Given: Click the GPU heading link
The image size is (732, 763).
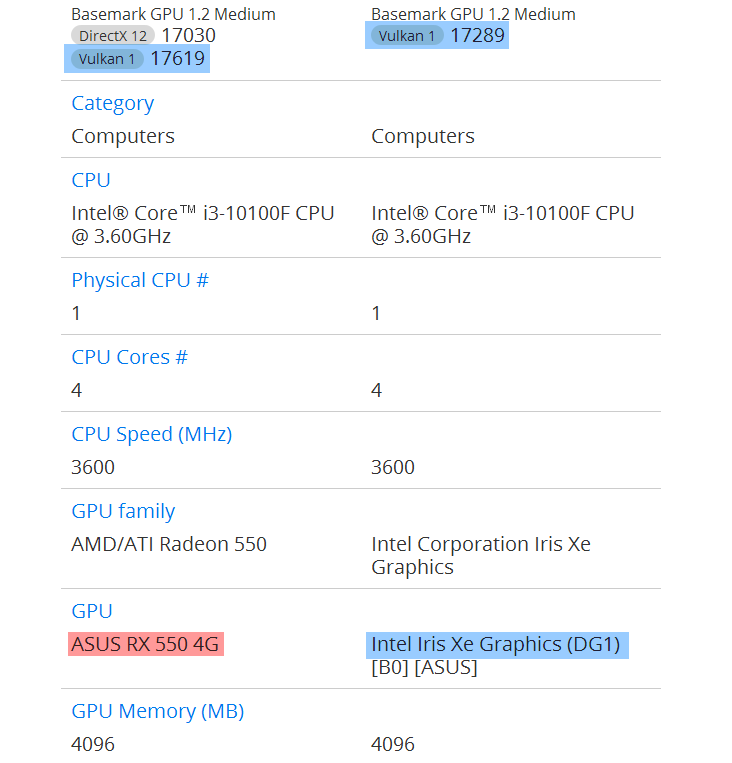Looking at the screenshot, I should point(92,611).
